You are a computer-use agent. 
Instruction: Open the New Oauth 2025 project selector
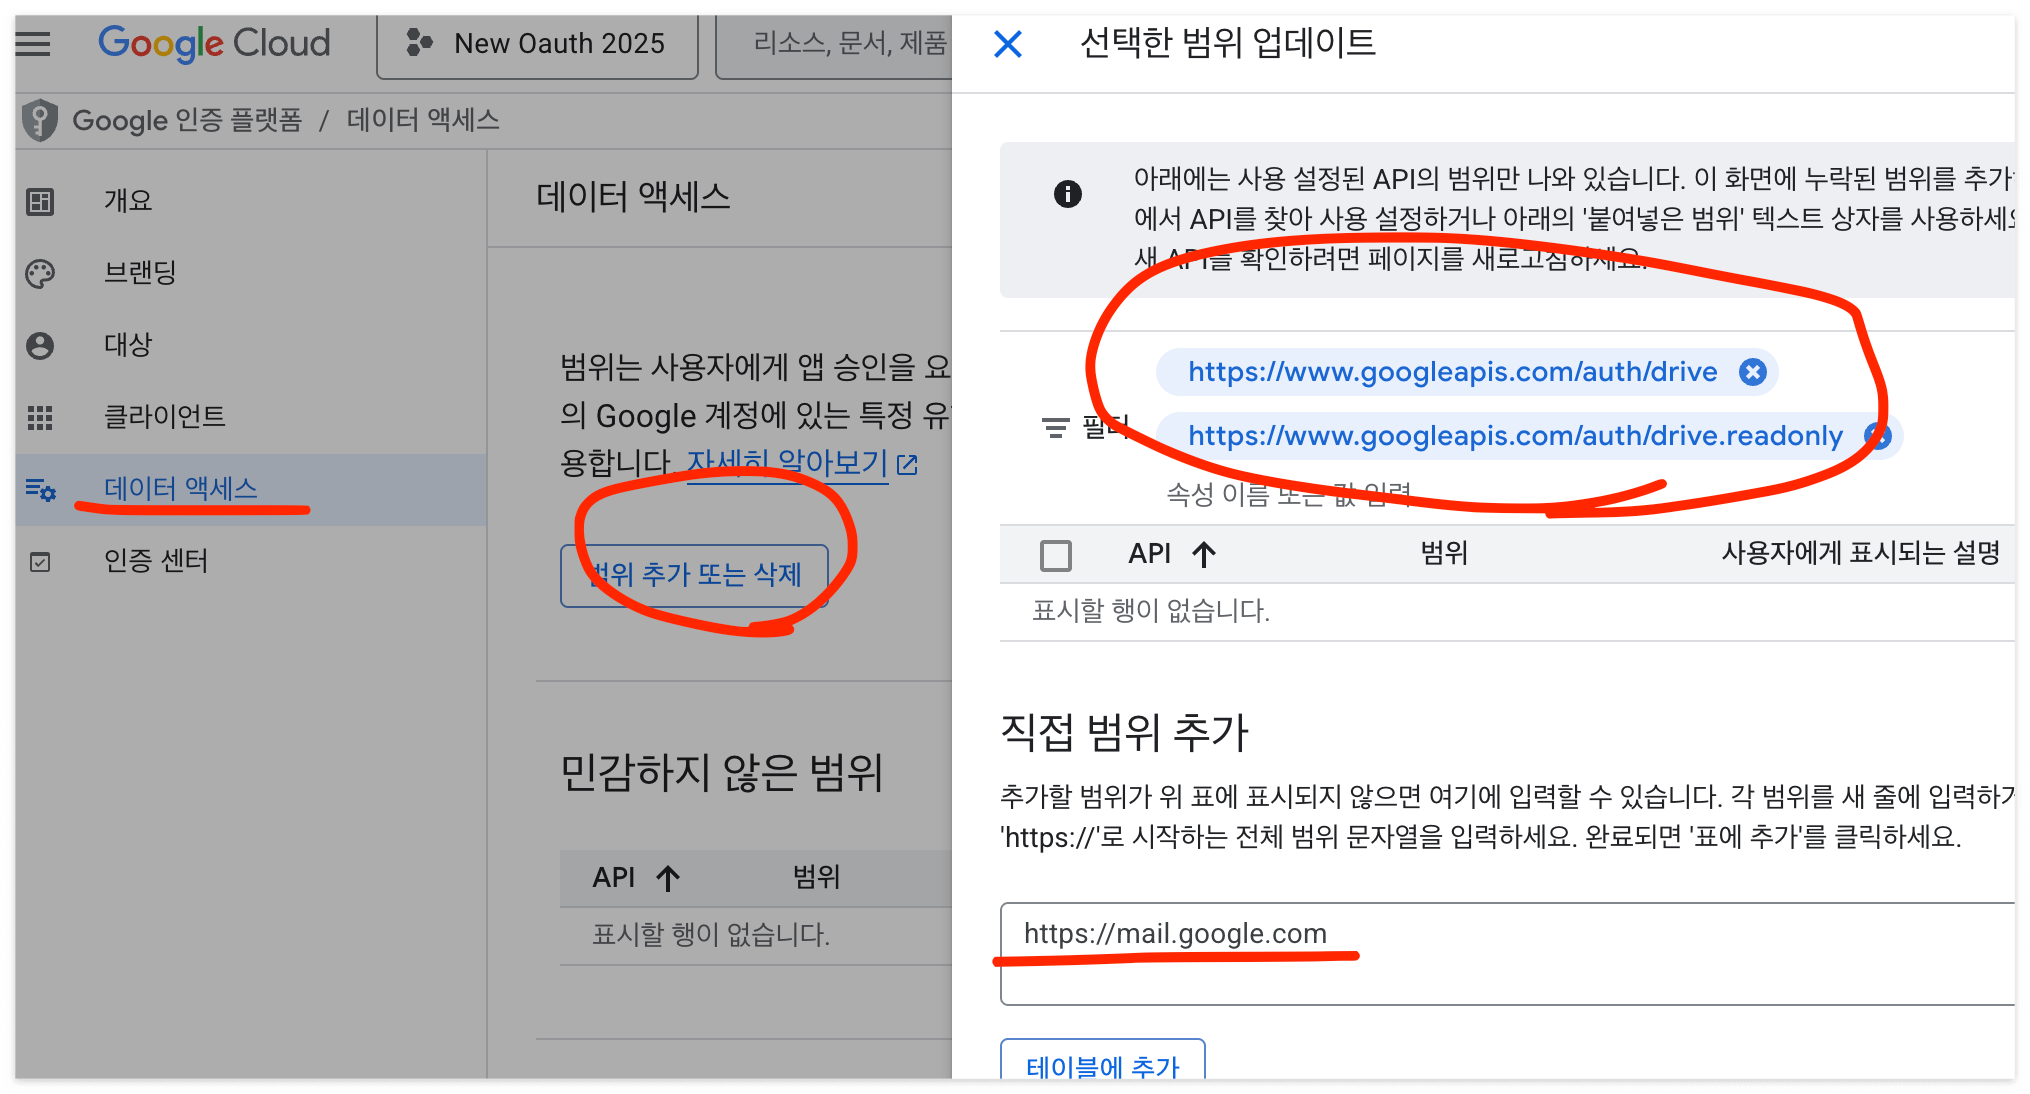[538, 44]
